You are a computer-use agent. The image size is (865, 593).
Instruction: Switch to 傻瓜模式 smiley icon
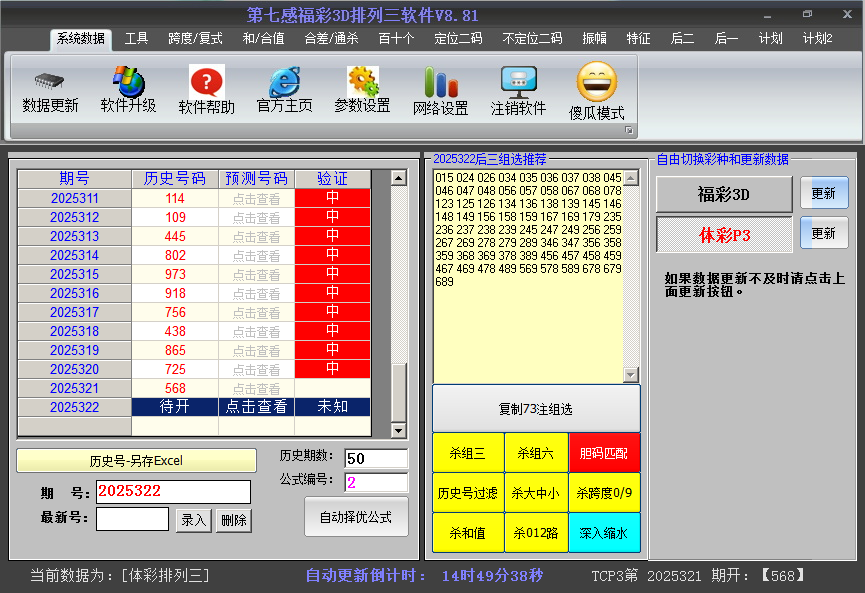coord(596,82)
